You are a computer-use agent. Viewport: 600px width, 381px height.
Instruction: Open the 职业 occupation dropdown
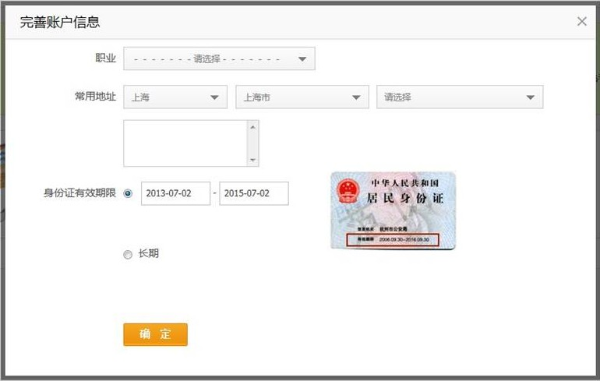tap(219, 59)
